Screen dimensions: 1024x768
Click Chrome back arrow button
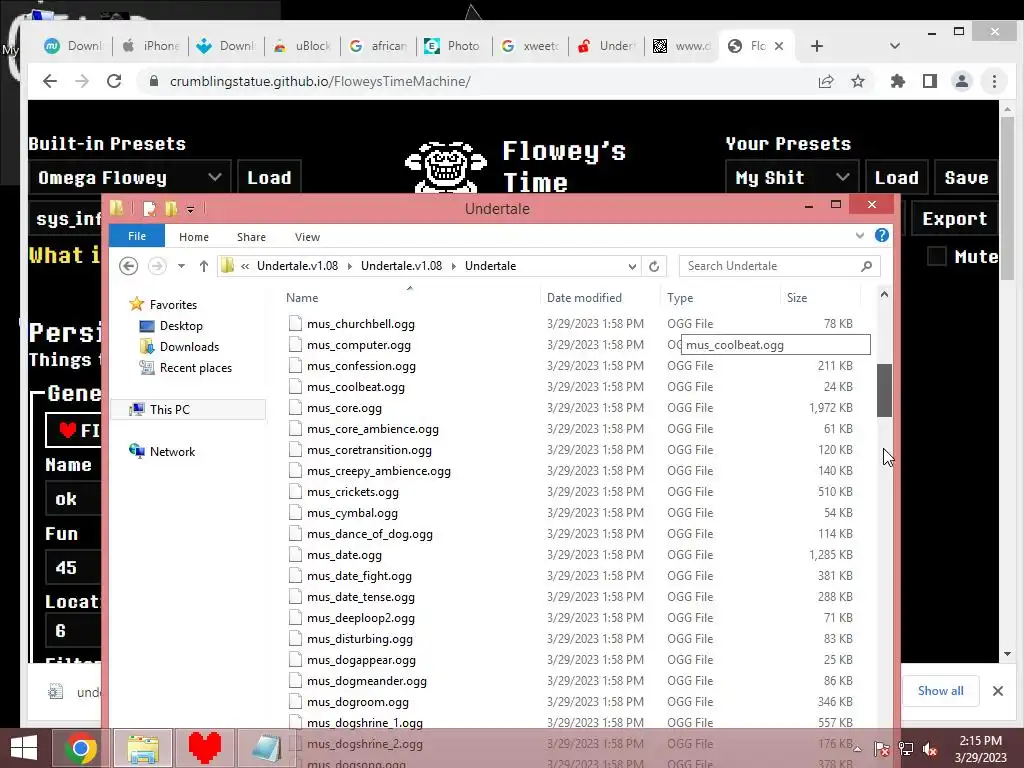click(50, 81)
